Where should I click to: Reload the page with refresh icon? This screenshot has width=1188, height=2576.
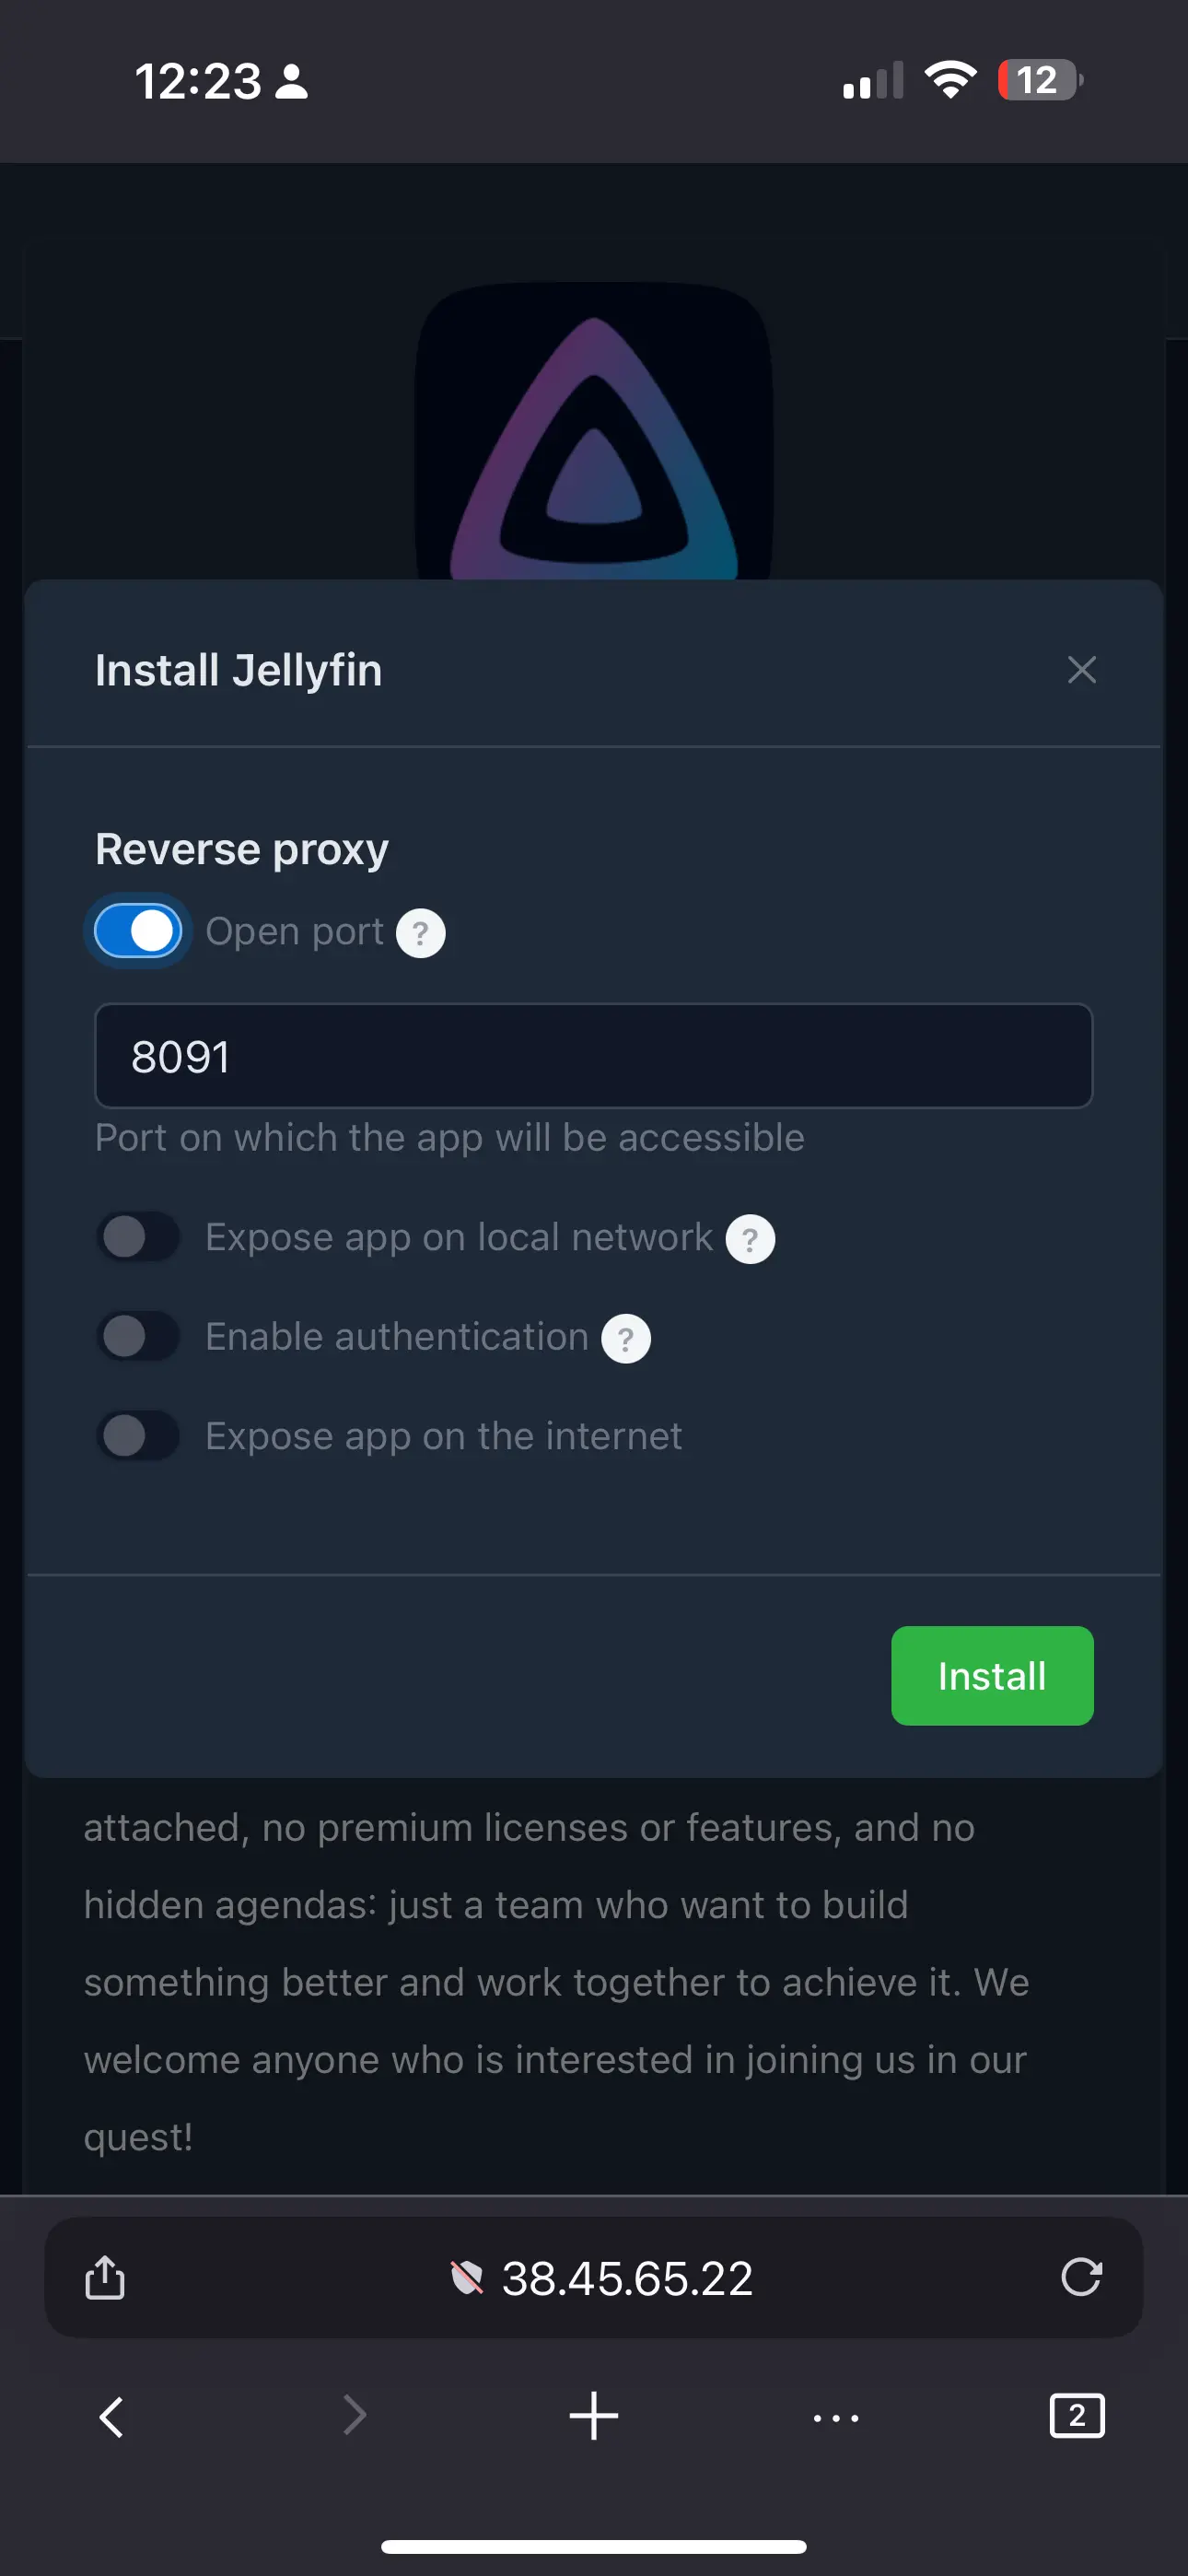pyautogui.click(x=1081, y=2277)
